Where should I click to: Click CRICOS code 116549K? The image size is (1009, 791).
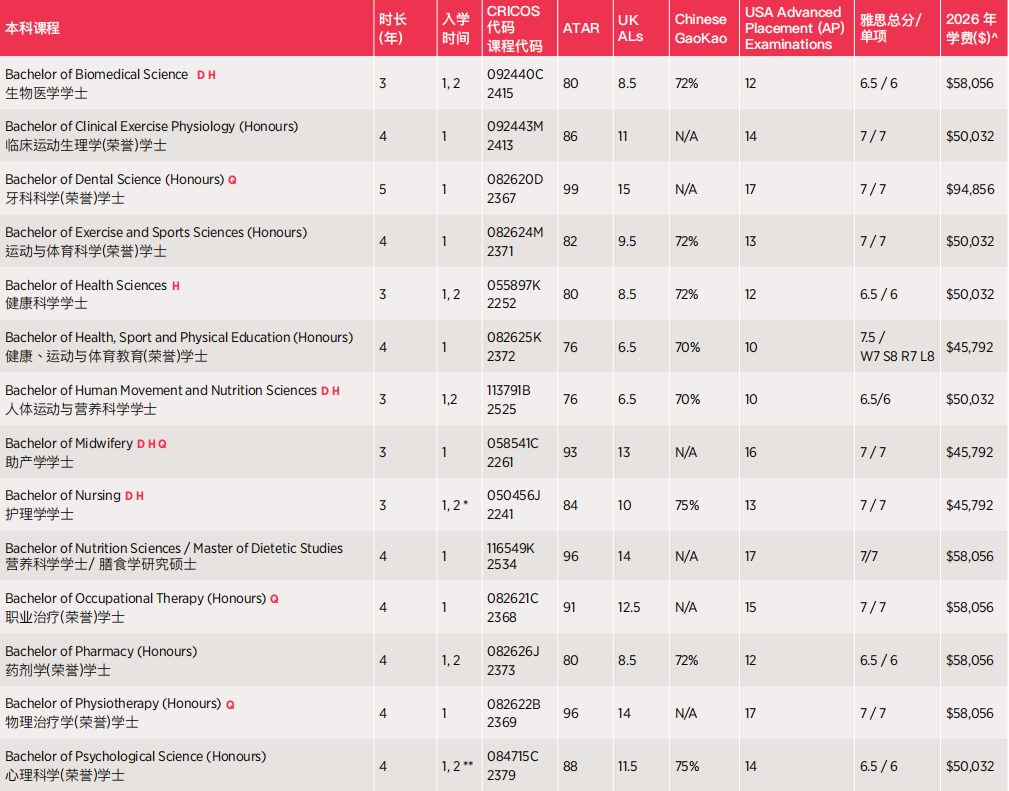tap(510, 548)
